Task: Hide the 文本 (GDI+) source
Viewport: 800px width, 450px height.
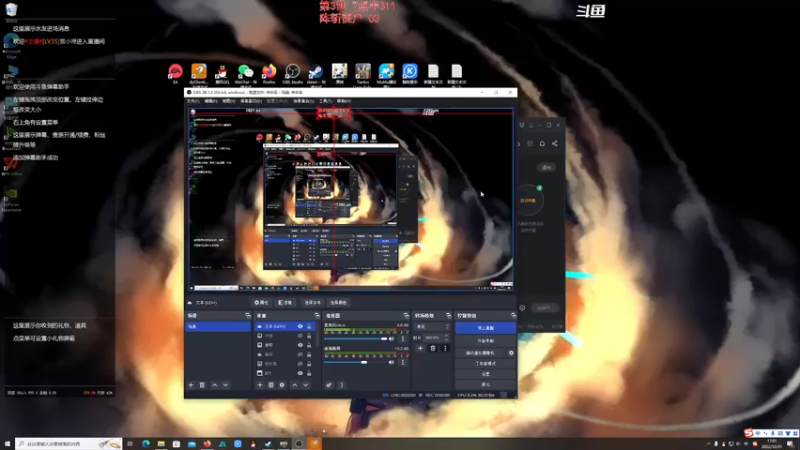Action: pyautogui.click(x=300, y=327)
